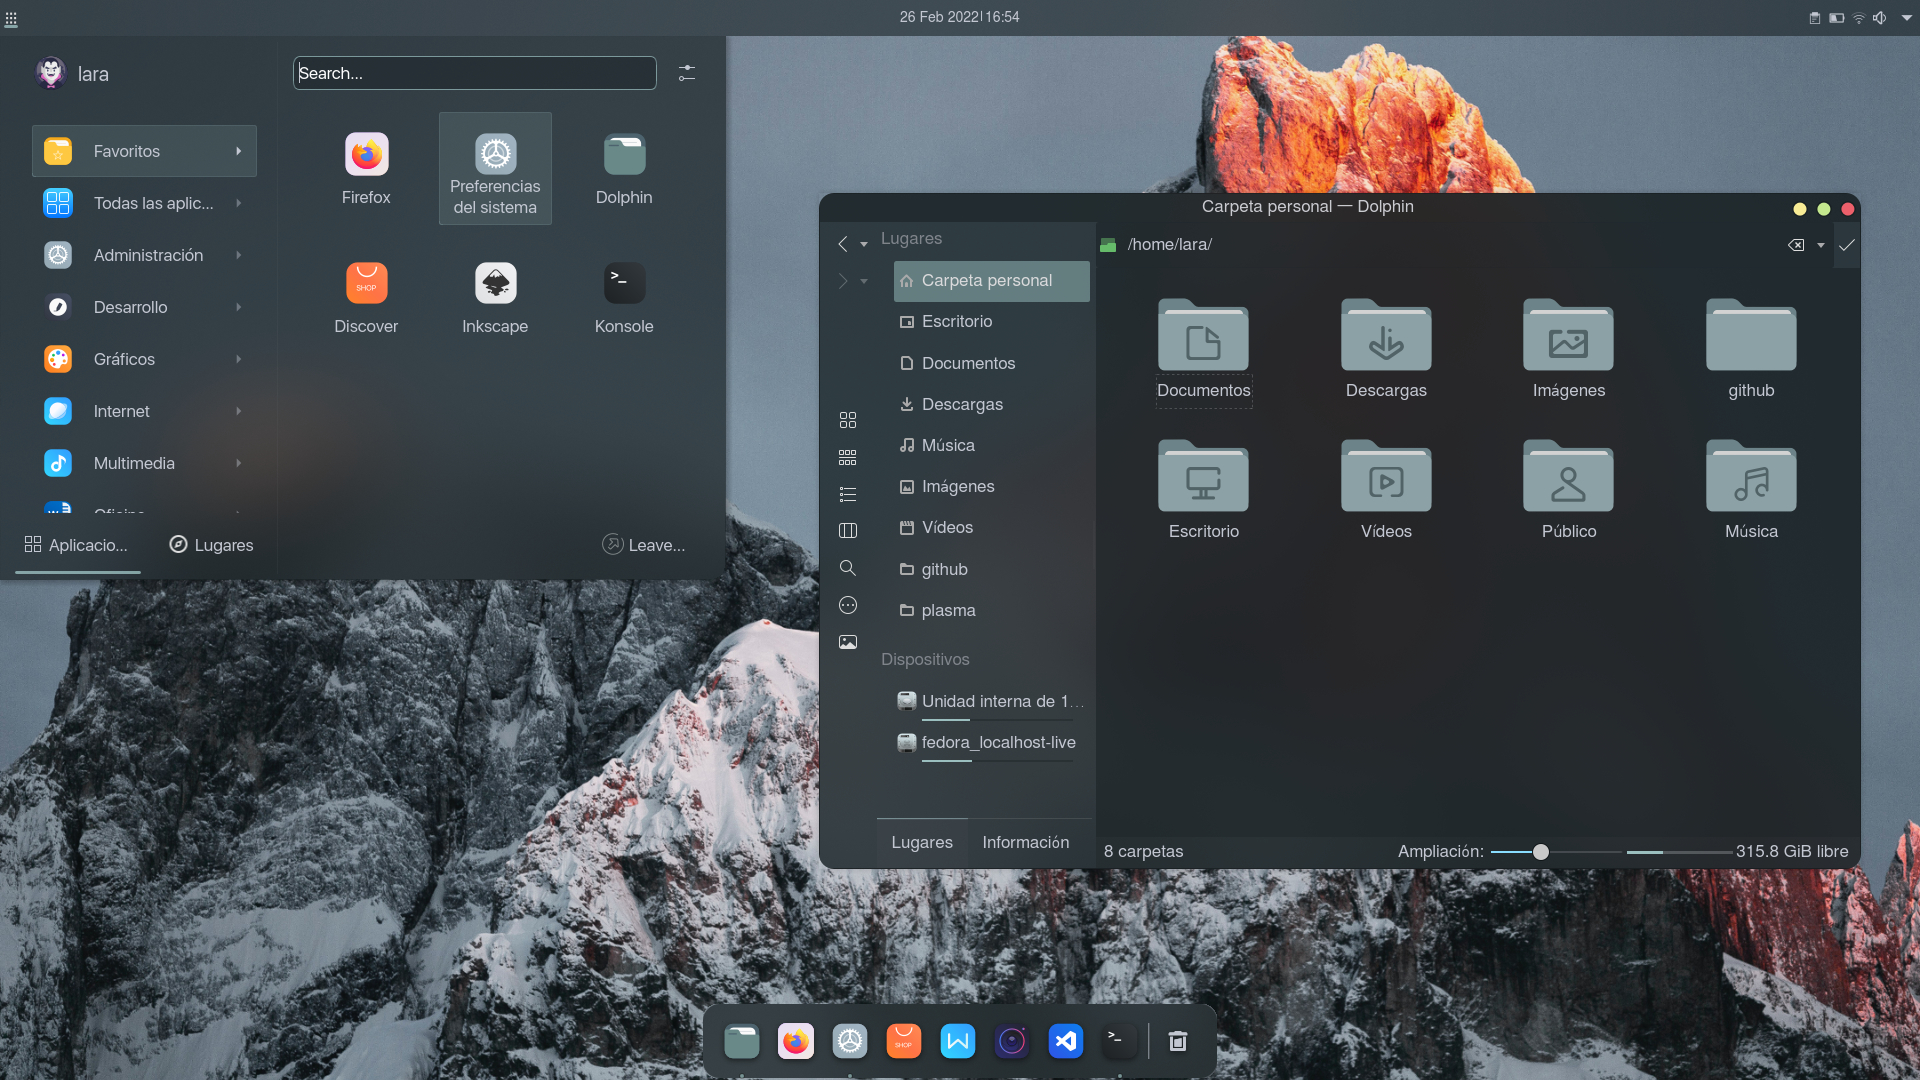Focus the launcher Search field
The height and width of the screenshot is (1080, 1920).
tap(475, 73)
